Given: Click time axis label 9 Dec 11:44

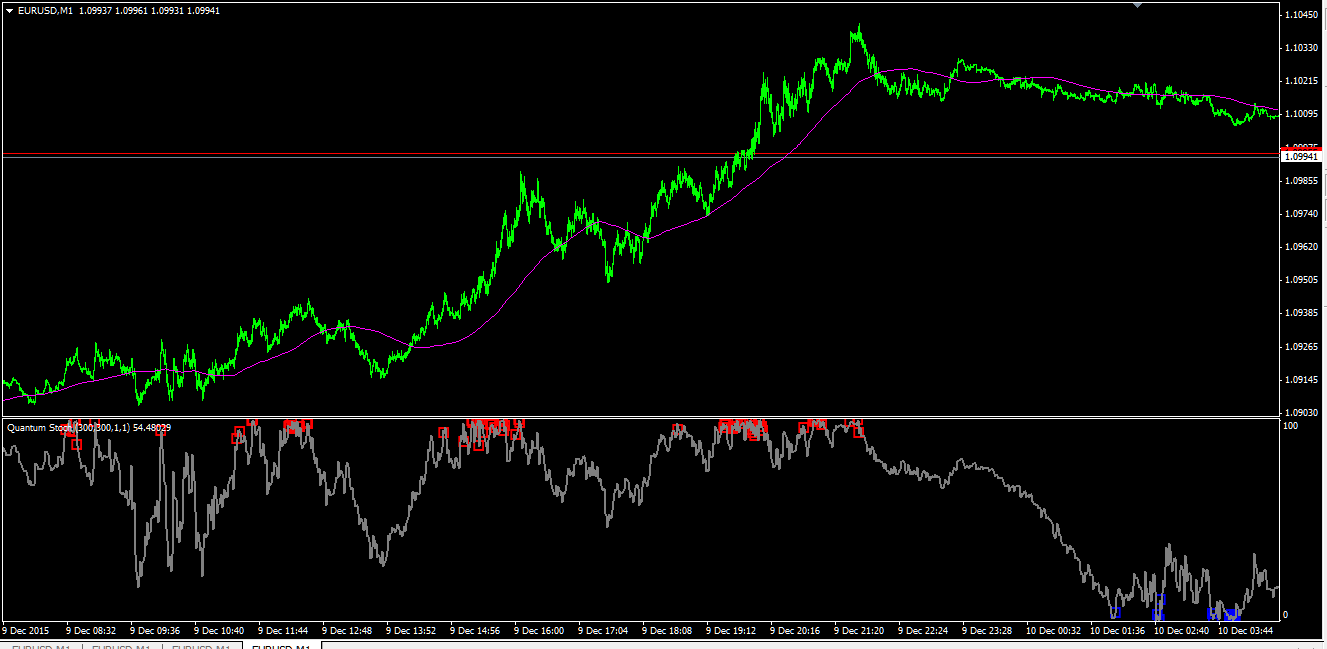Looking at the screenshot, I should pyautogui.click(x=283, y=631).
